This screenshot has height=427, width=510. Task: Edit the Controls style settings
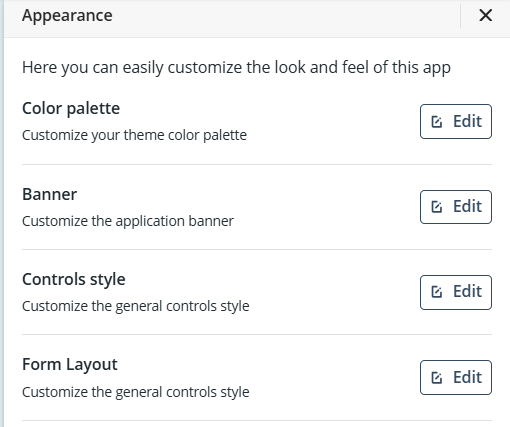pyautogui.click(x=456, y=292)
